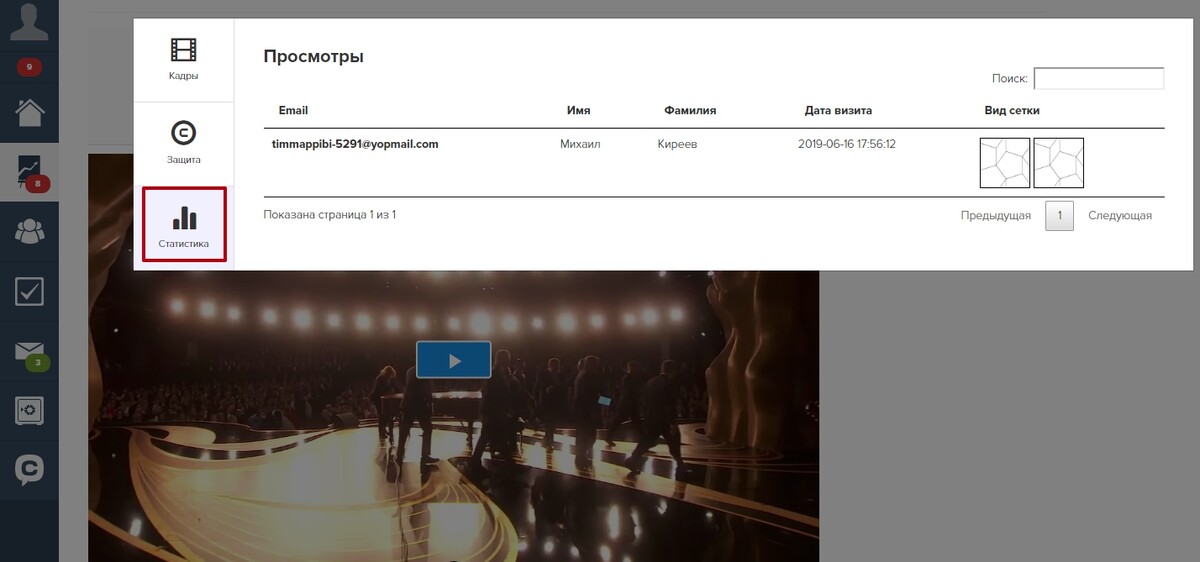This screenshot has width=1200, height=562.
Task: Click the red notification badge showing 9
Action: point(29,68)
